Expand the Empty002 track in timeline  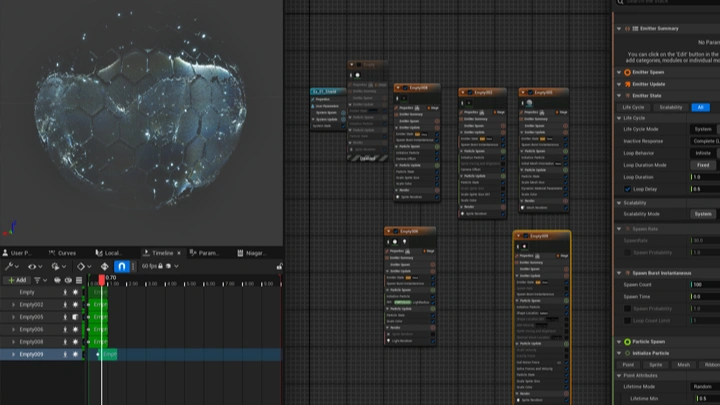13,304
